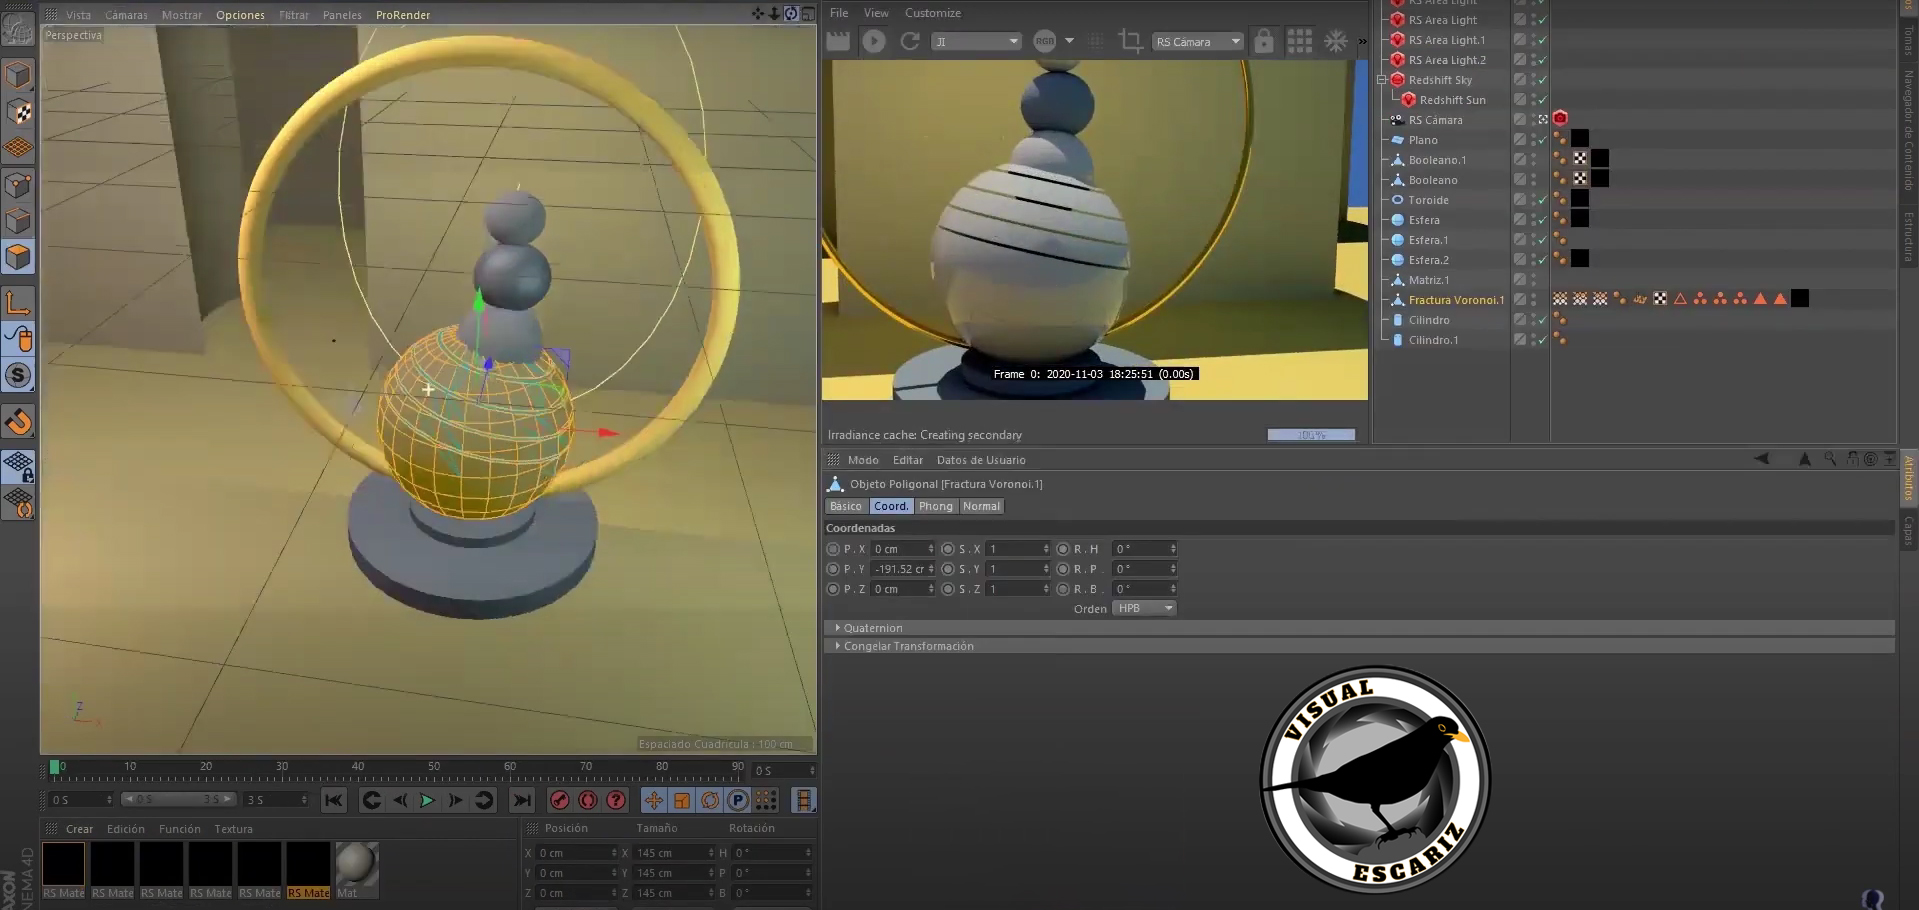Toggle the enabled checkmark for Toroide
The image size is (1919, 910).
pos(1542,200)
